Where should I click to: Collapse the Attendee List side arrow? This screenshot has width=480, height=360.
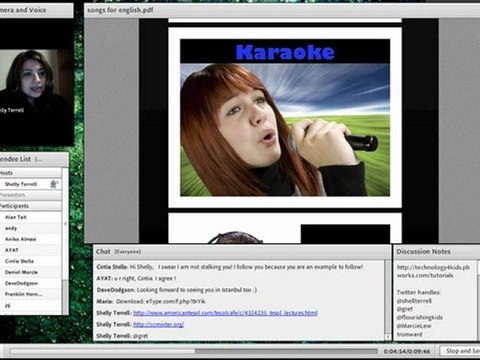pyautogui.click(x=65, y=224)
